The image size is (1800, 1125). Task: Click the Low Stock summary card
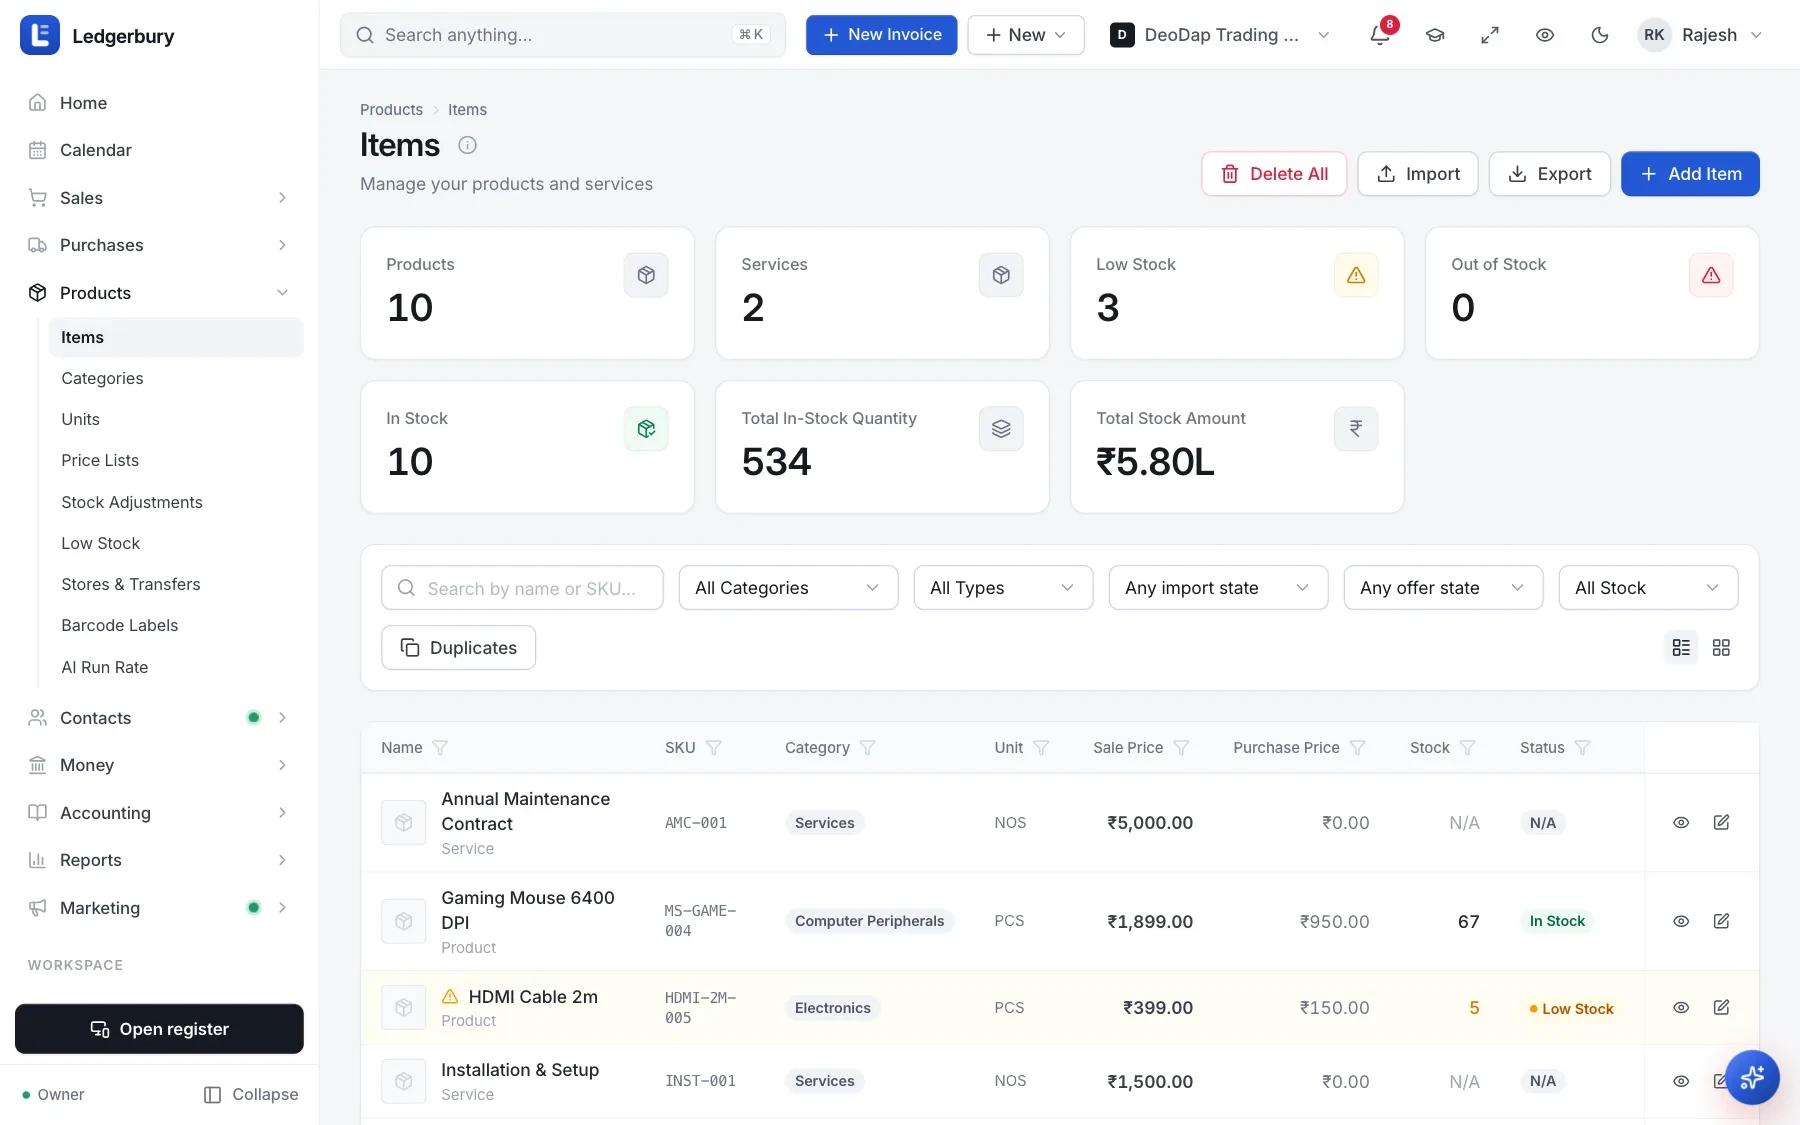[x=1237, y=293]
